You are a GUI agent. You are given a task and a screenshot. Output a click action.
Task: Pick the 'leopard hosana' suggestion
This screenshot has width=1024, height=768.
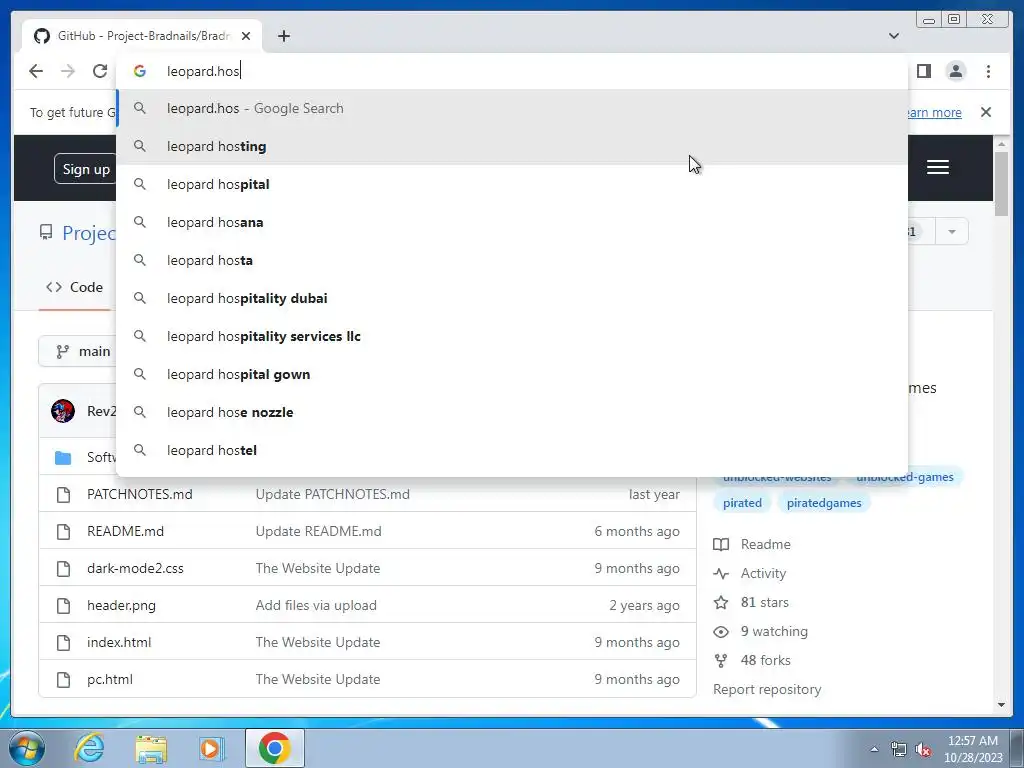click(512, 222)
